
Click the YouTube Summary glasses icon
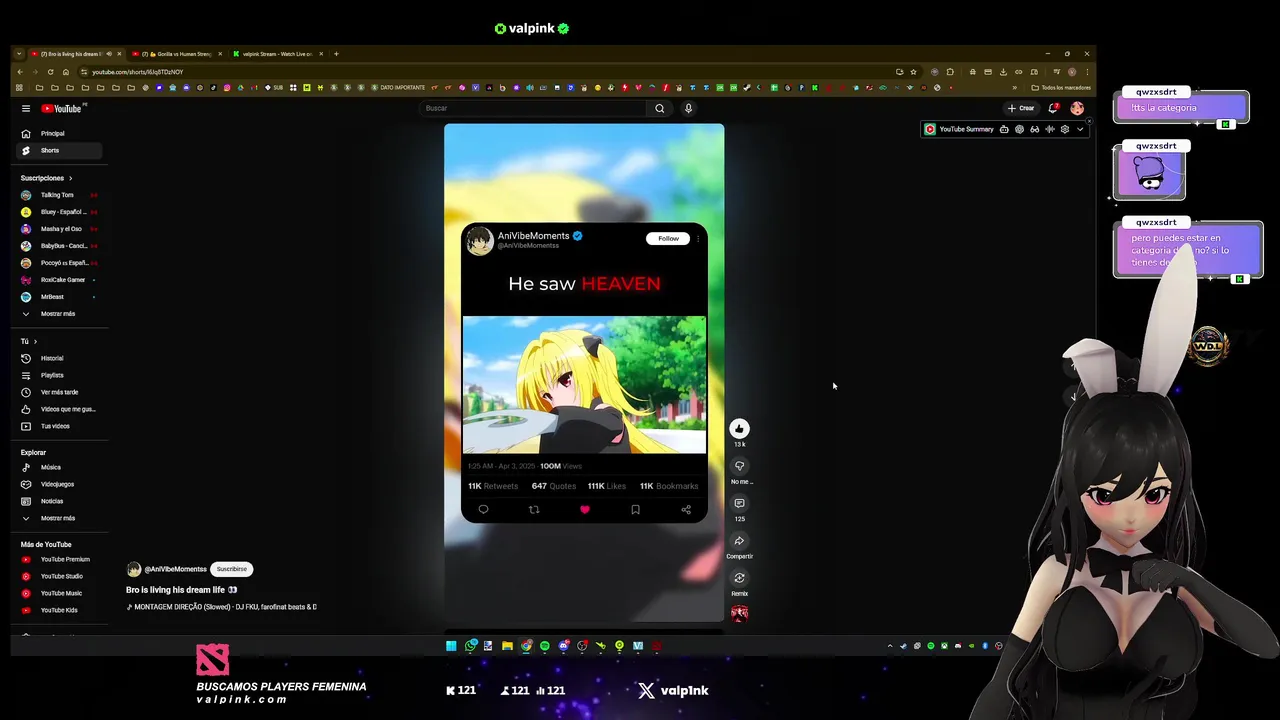pos(1034,129)
